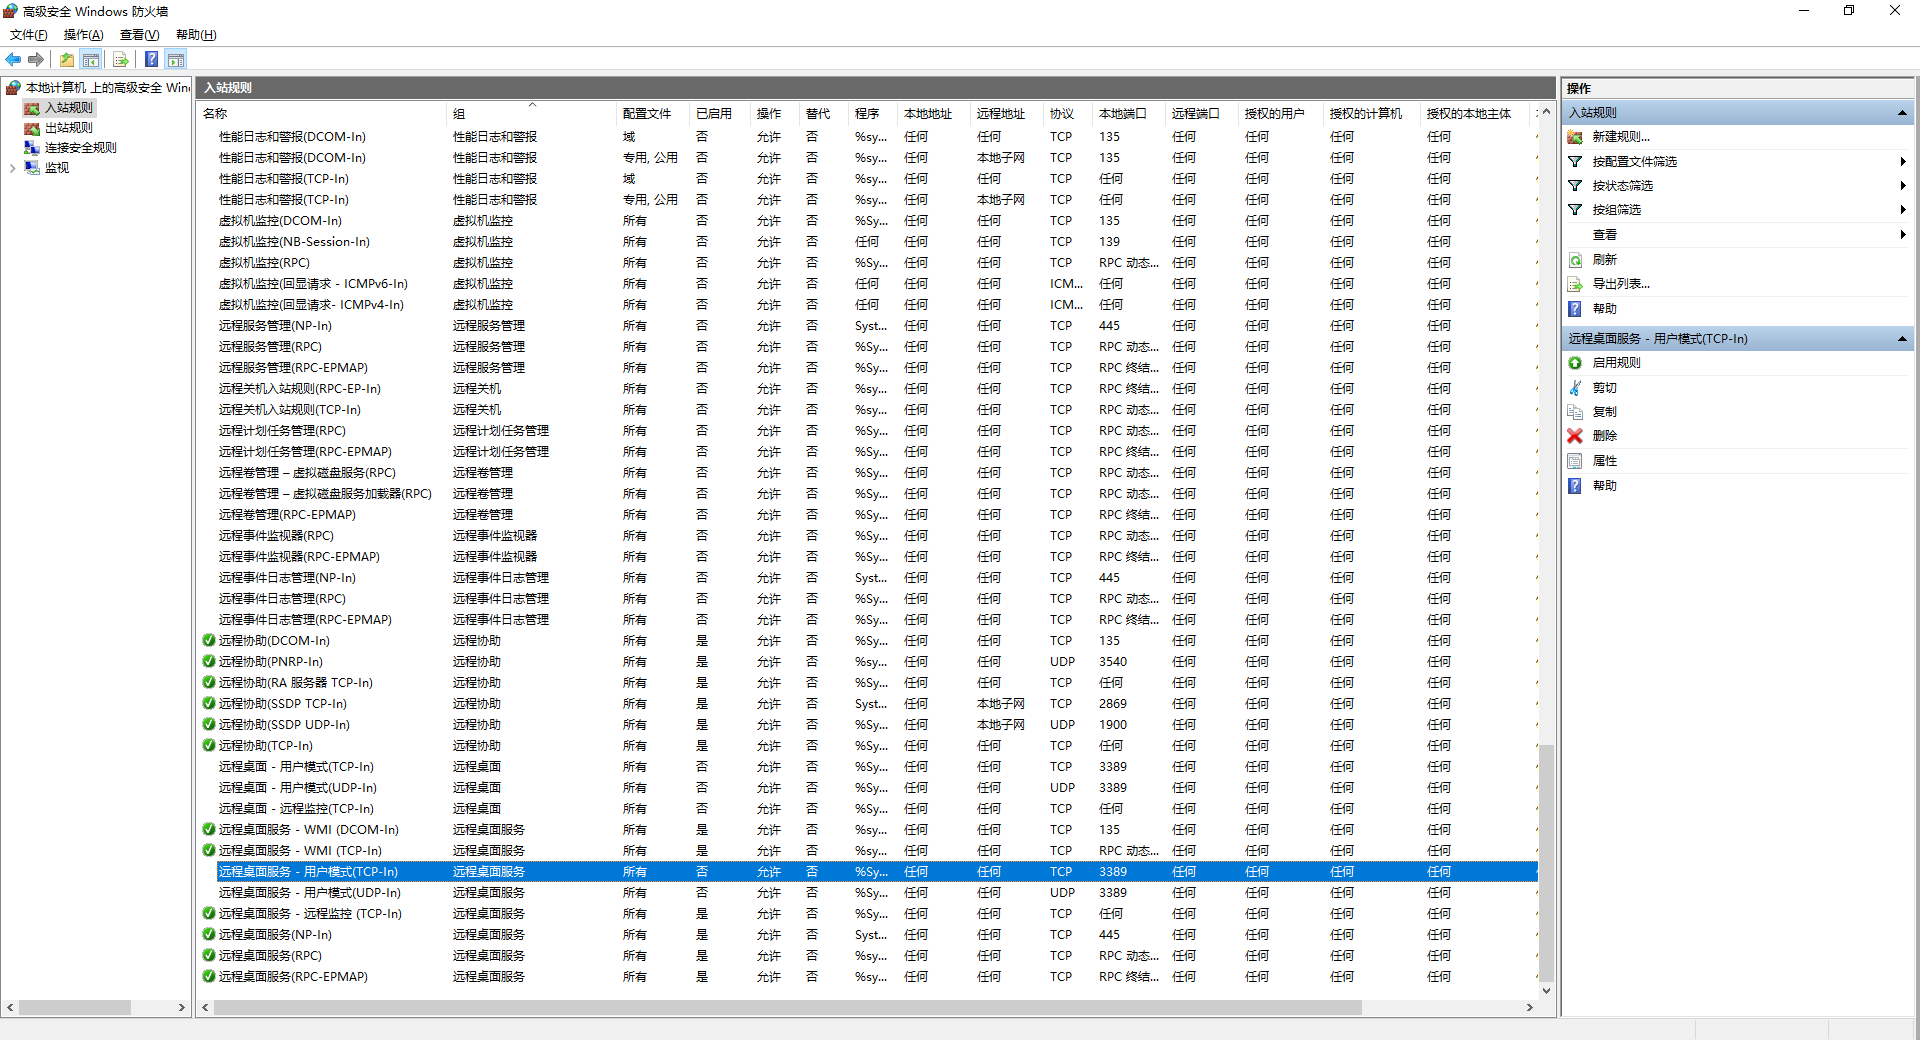1920x1040 pixels.
Task: Toggle the show/hide console tree toolbar icon
Action: (91, 59)
